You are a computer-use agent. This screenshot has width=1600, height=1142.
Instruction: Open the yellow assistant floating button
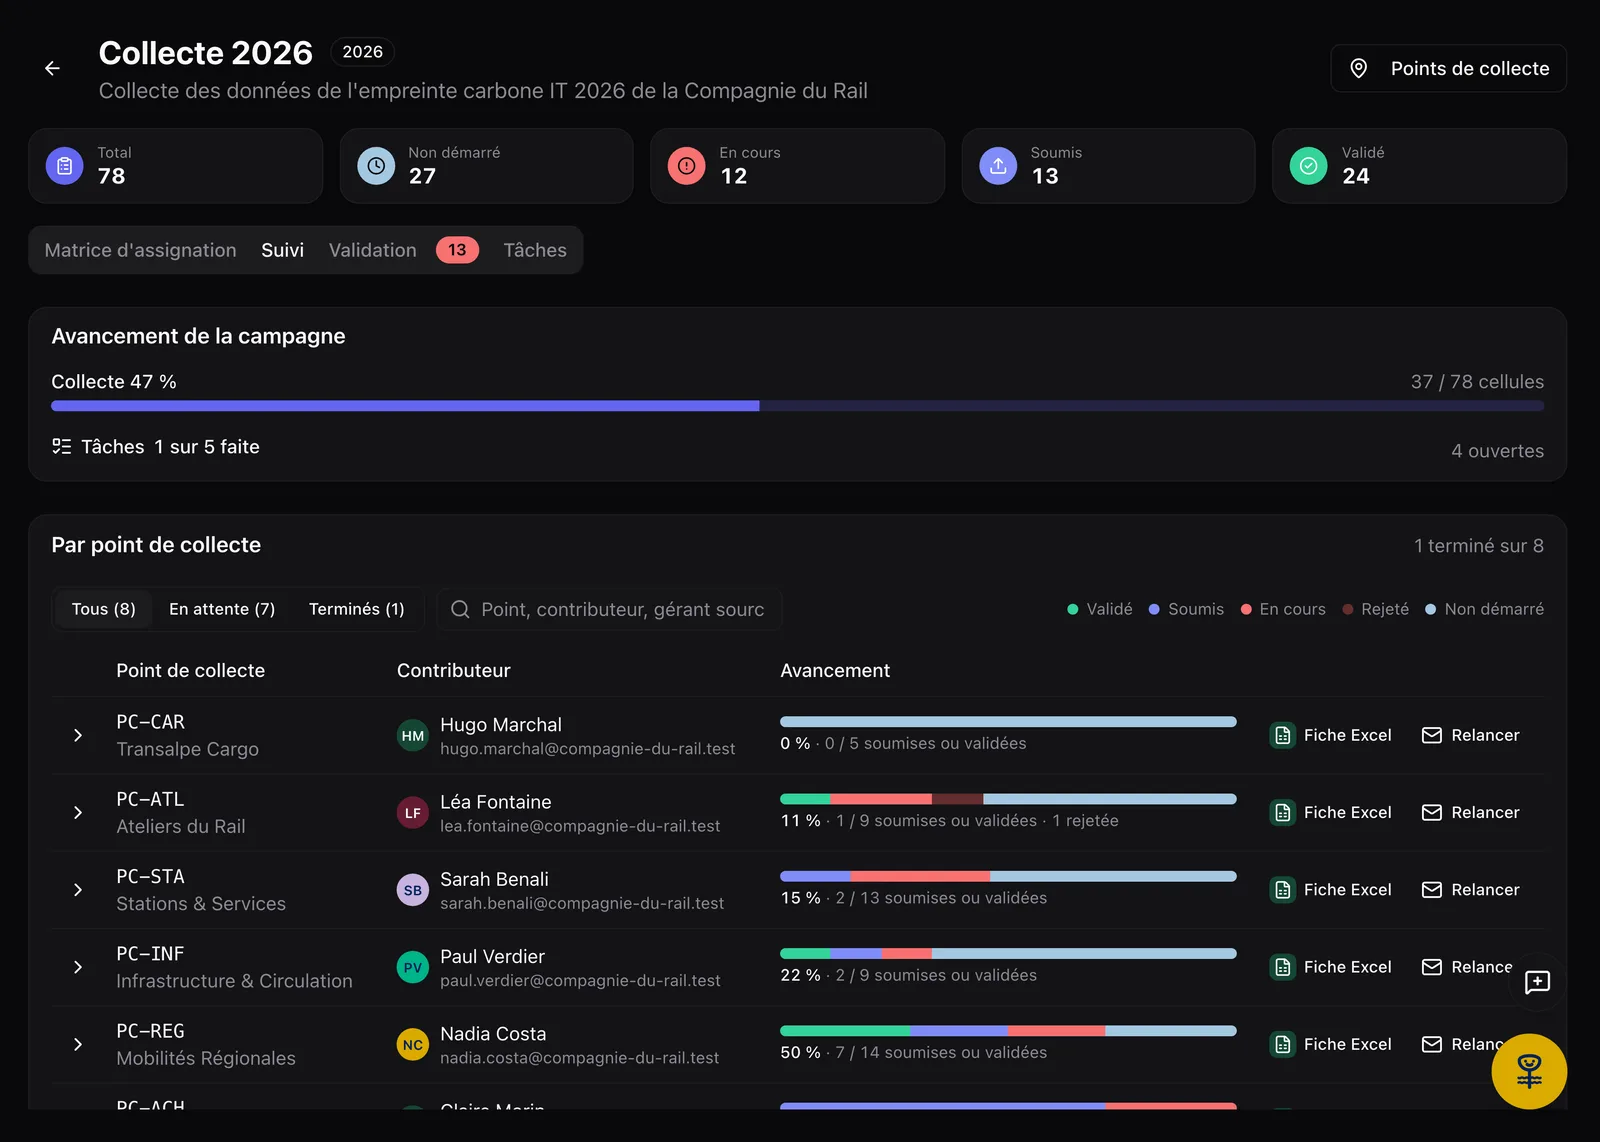tap(1529, 1071)
